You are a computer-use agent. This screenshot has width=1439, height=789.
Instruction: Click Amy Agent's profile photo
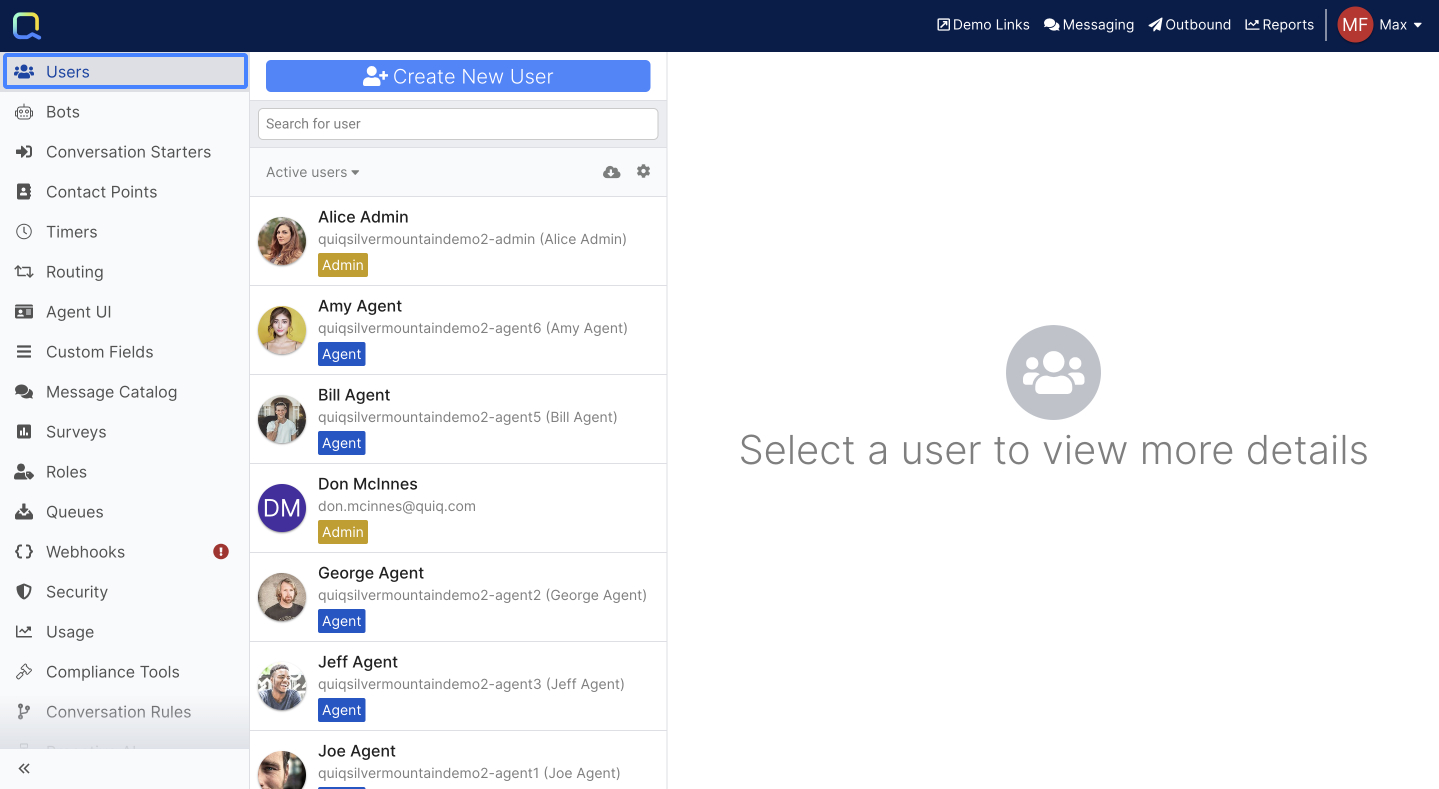tap(282, 330)
